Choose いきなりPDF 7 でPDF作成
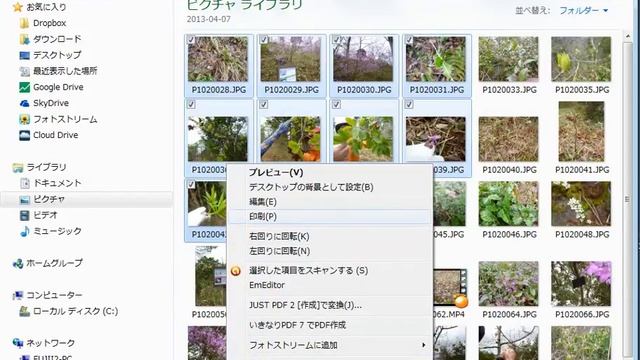Image resolution: width=640 pixels, height=360 pixels. (298, 325)
